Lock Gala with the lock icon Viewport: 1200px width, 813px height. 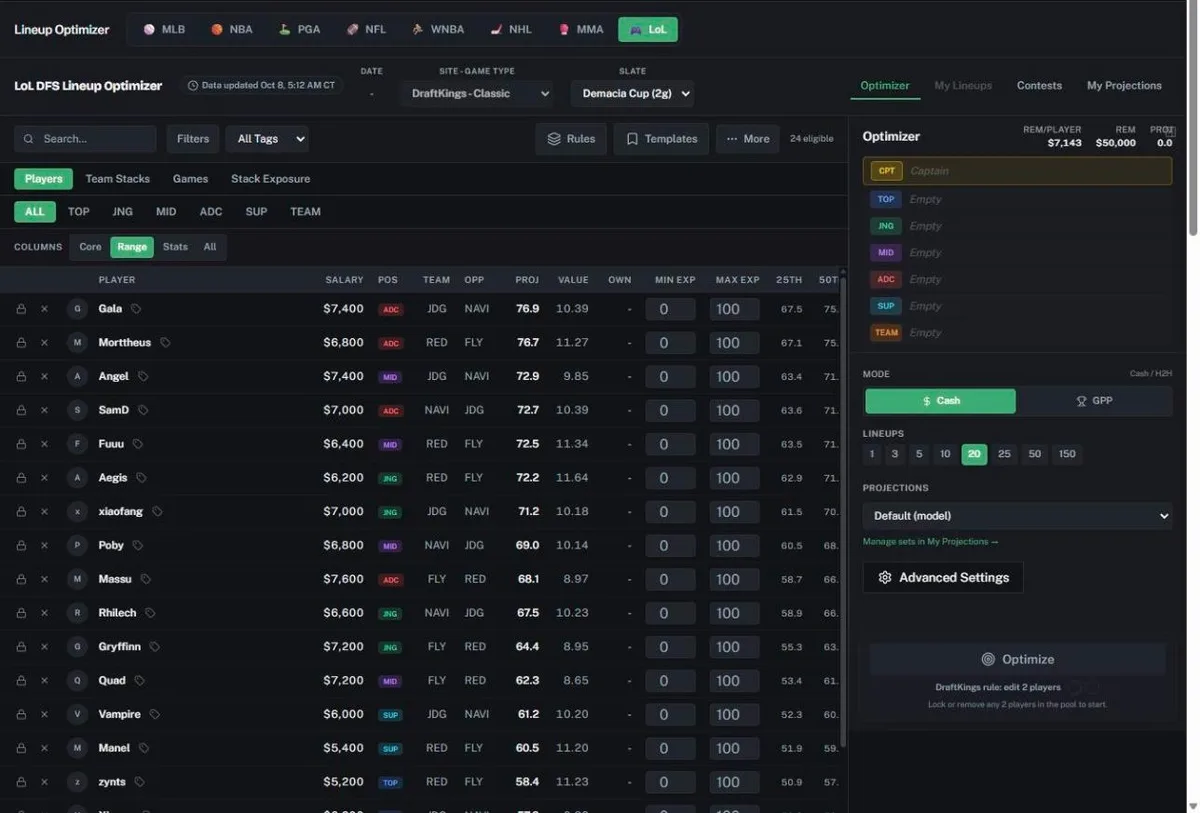tap(21, 309)
